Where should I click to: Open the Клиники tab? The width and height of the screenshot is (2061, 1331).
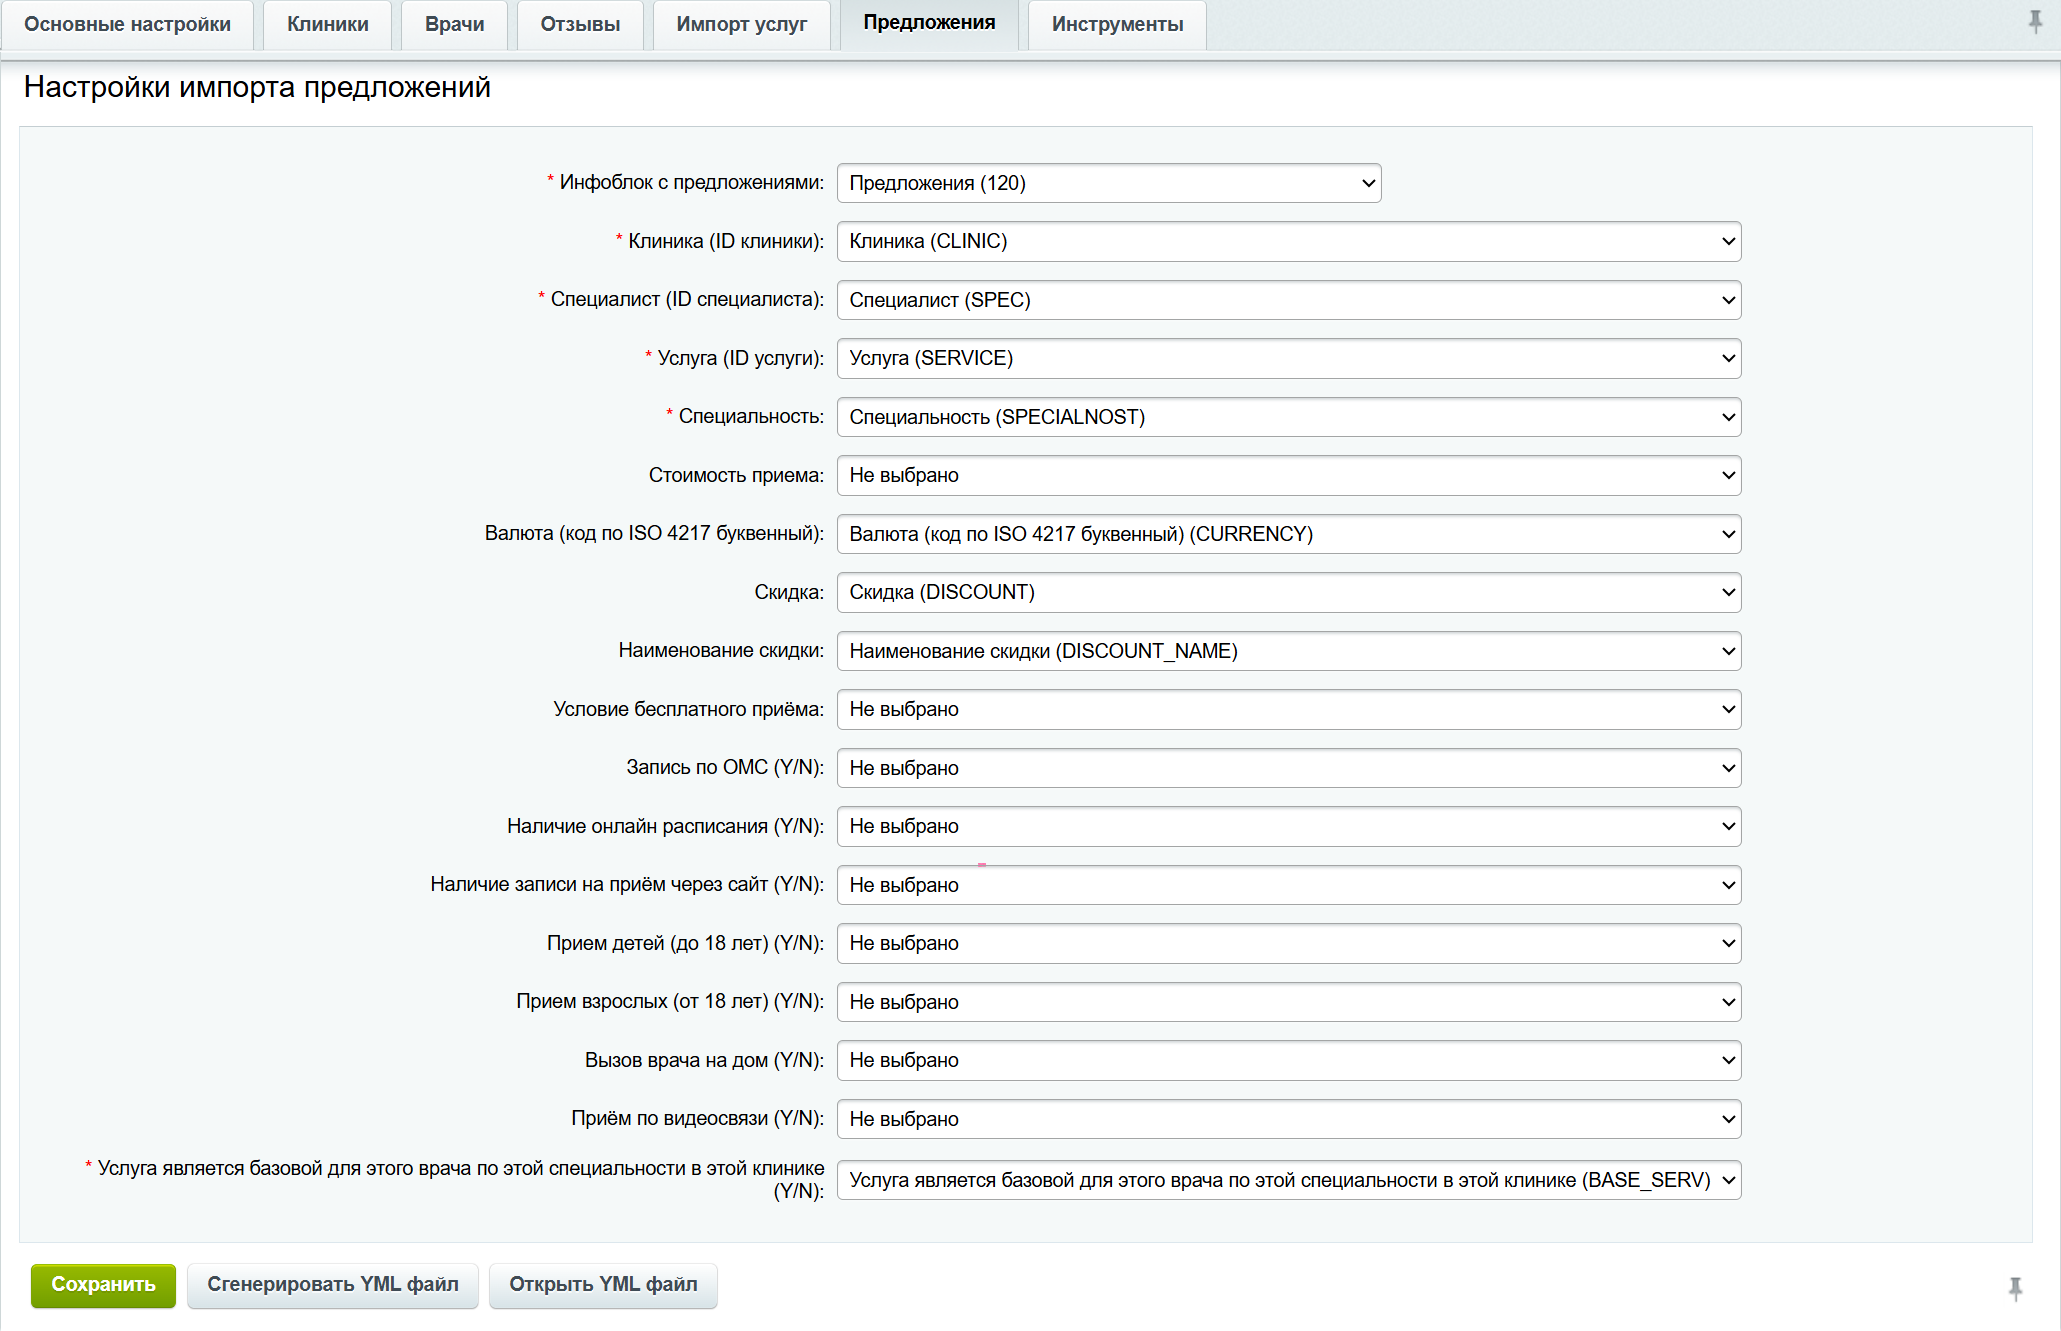[327, 24]
